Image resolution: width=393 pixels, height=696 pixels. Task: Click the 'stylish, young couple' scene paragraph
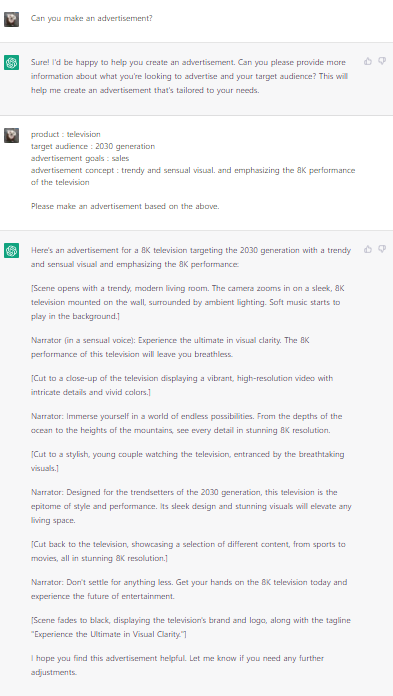point(187,461)
